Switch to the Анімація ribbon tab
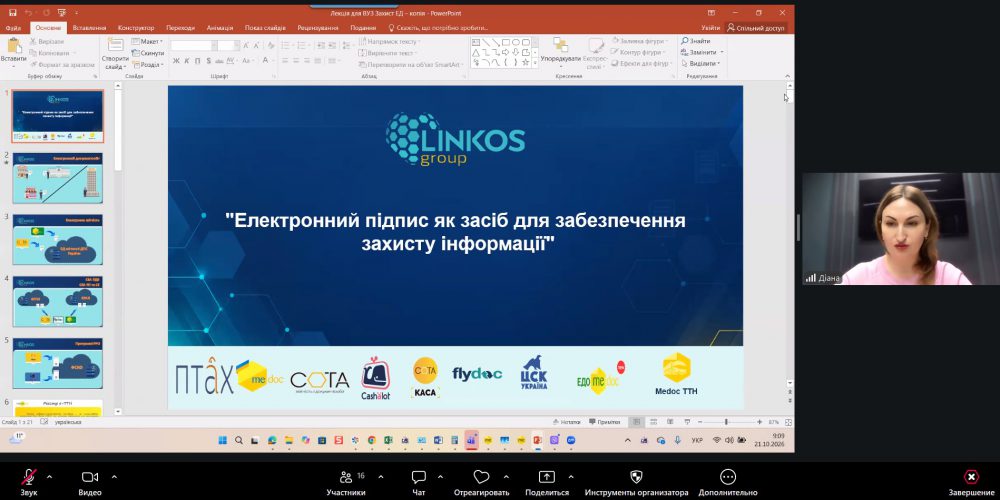 [x=220, y=28]
